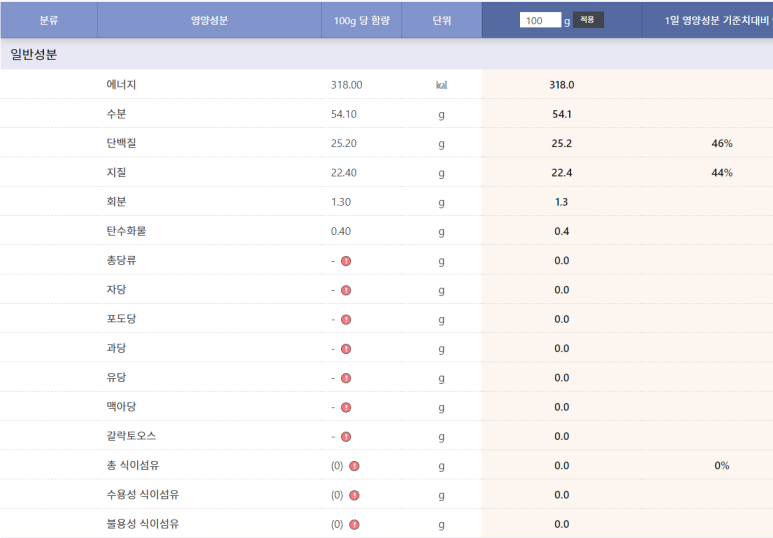This screenshot has height=538, width=773.
Task: Click the 갈락토오스 nutrient label
Action: point(131,436)
